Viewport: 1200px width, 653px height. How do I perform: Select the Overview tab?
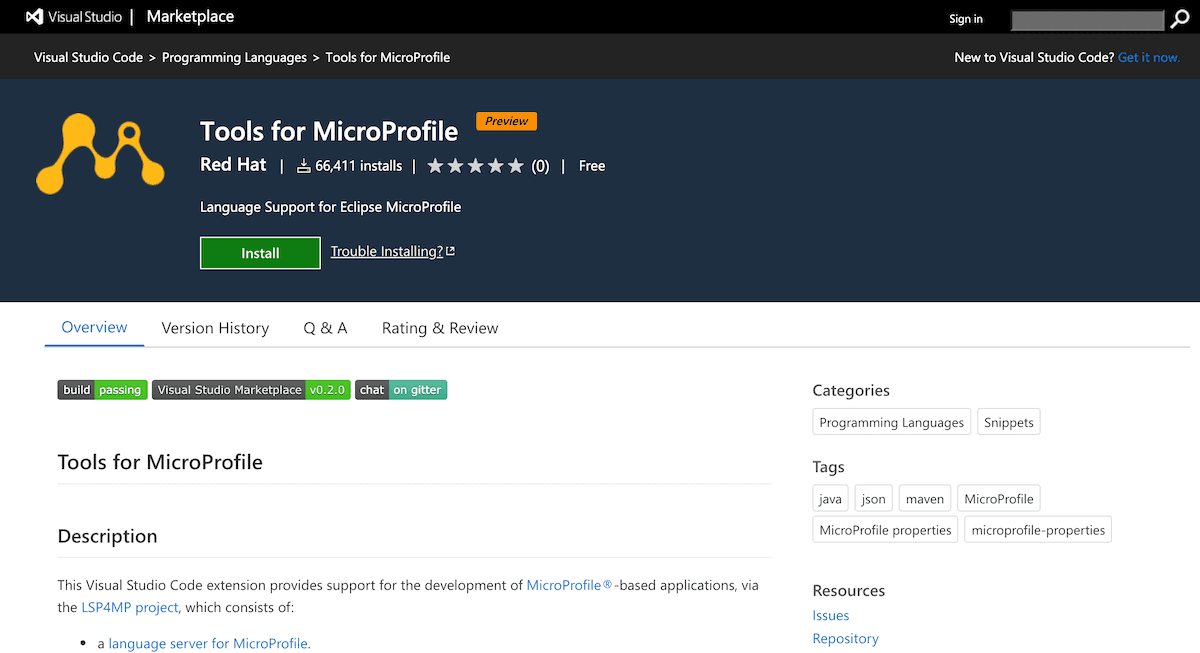(x=95, y=327)
